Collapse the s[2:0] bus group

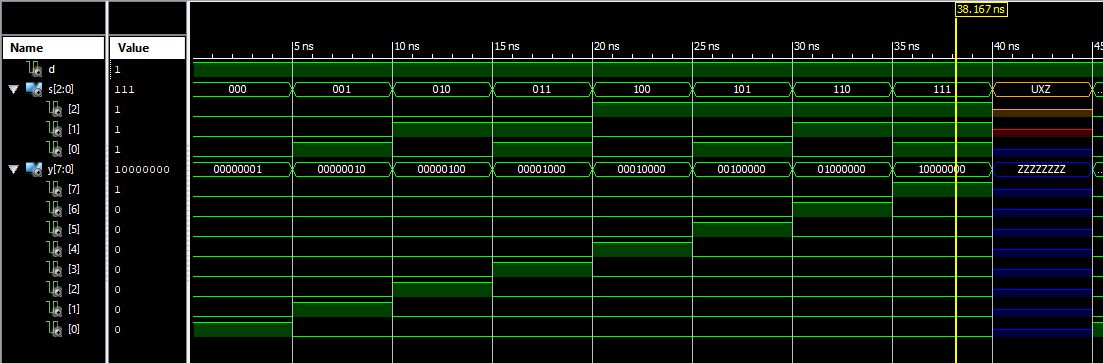pyautogui.click(x=14, y=89)
